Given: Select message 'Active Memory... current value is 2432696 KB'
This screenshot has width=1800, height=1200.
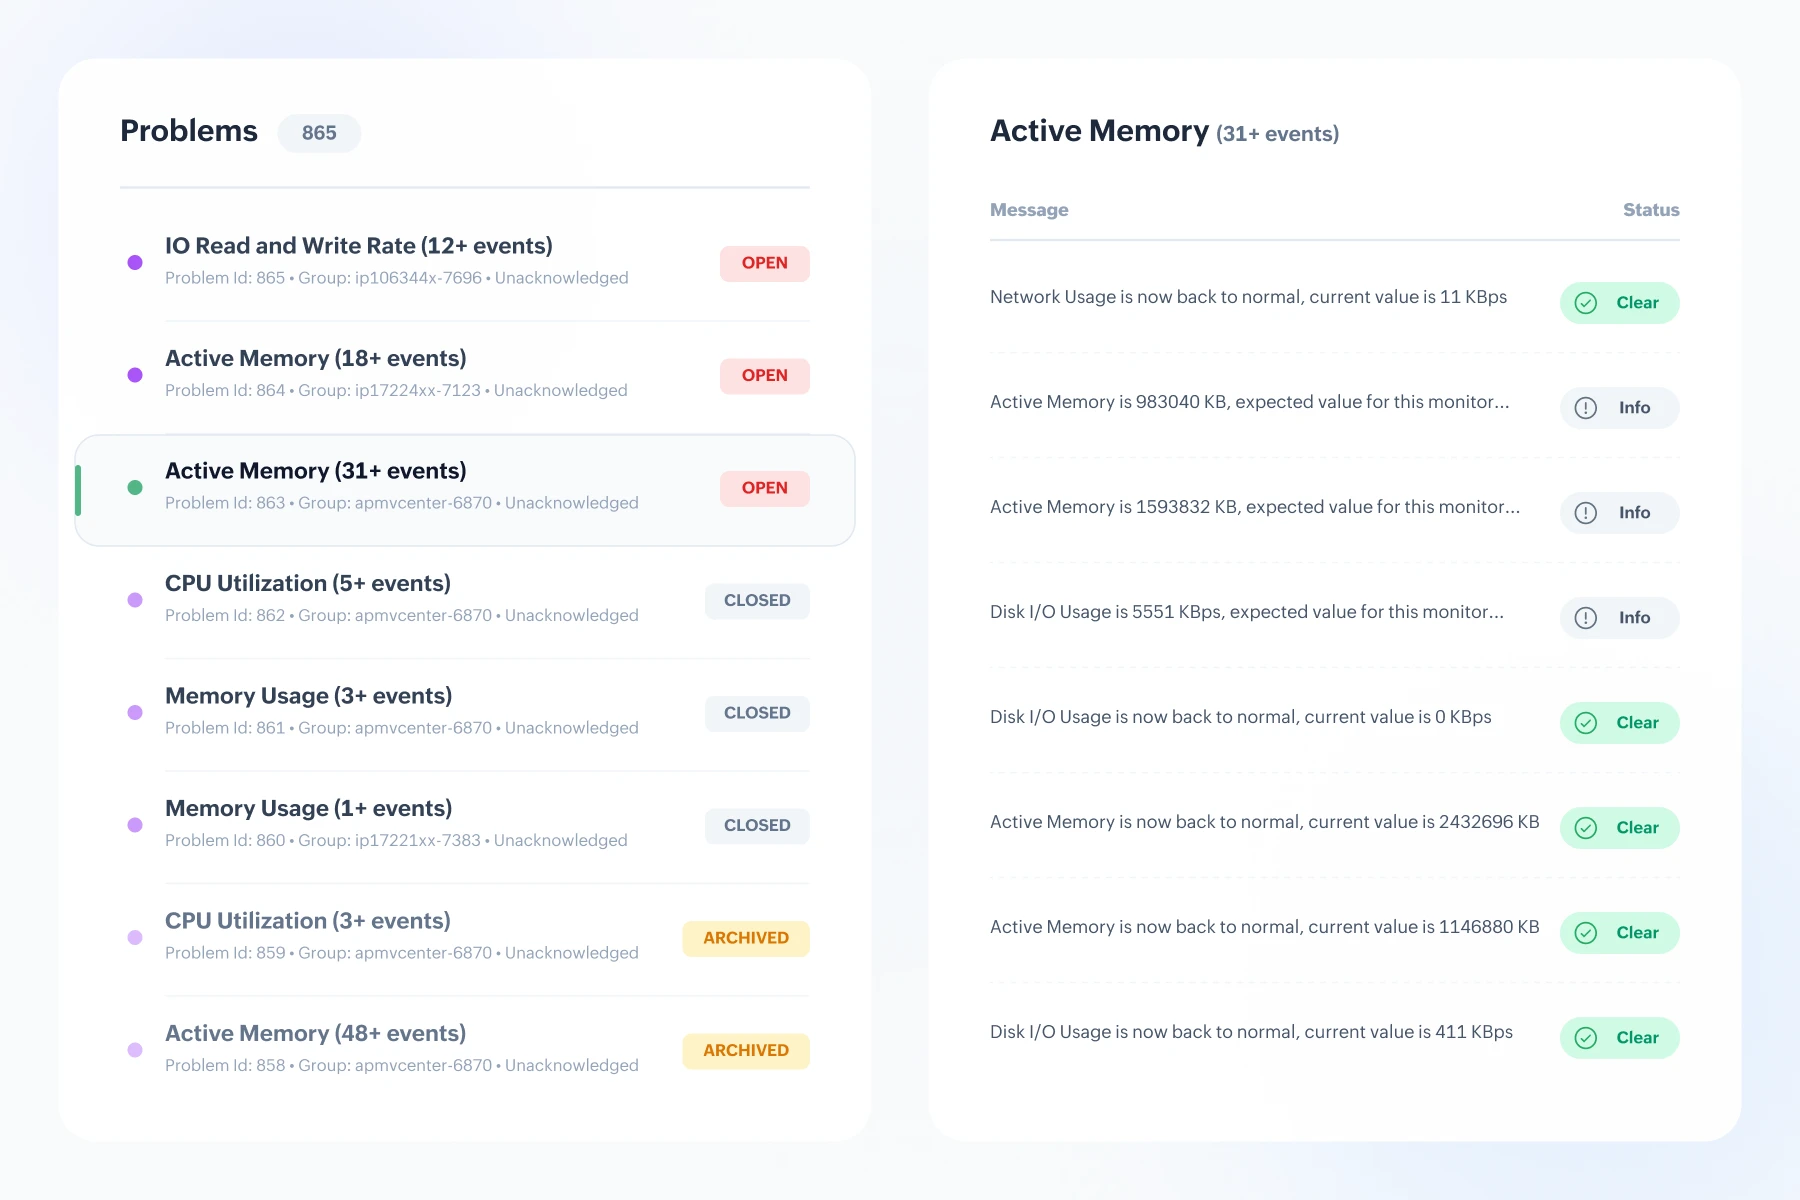Looking at the screenshot, I should [x=1265, y=822].
